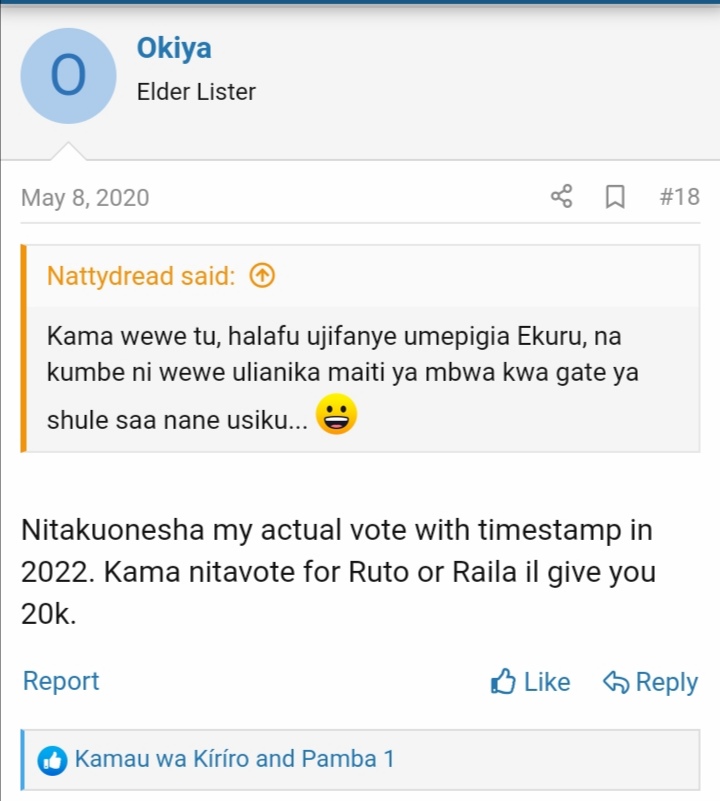
Task: Open the #18 post permalink
Action: (x=679, y=197)
